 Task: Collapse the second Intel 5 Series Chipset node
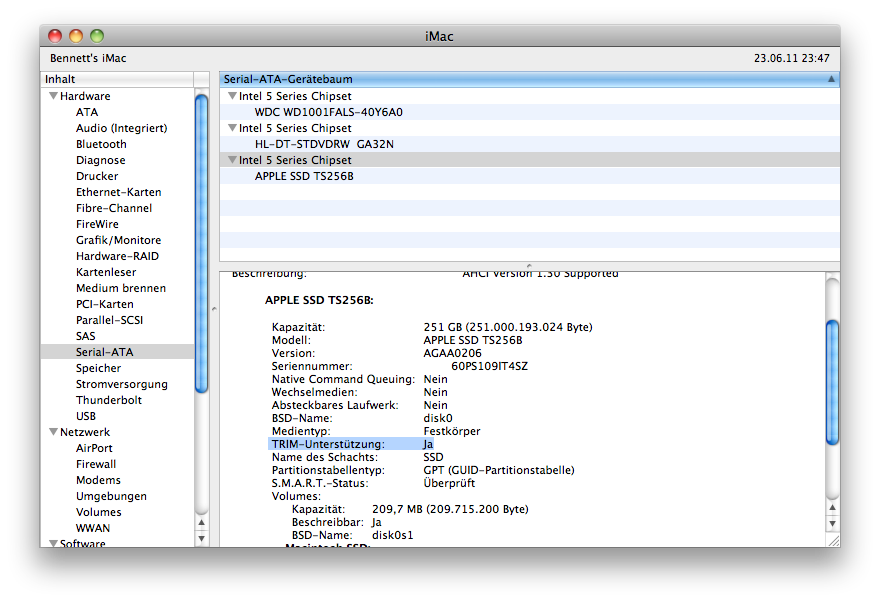coord(232,128)
